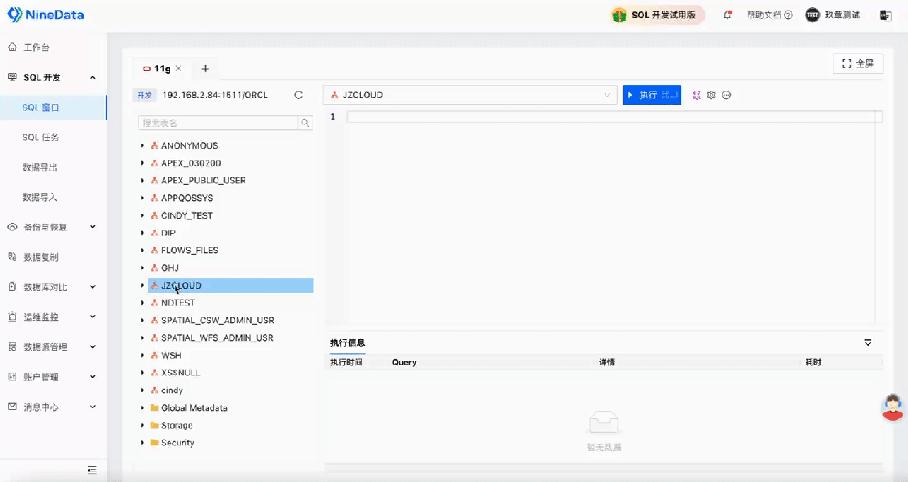Open the 工作台 home icon
The image size is (908, 482).
[x=12, y=47]
